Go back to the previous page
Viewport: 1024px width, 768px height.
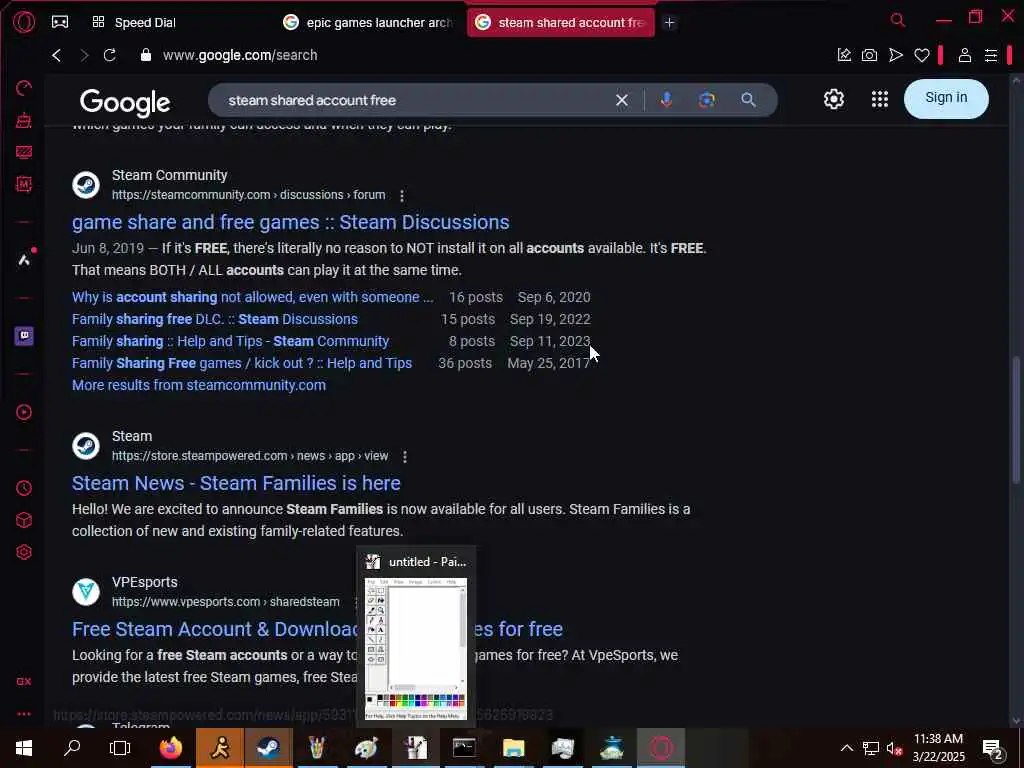57,55
